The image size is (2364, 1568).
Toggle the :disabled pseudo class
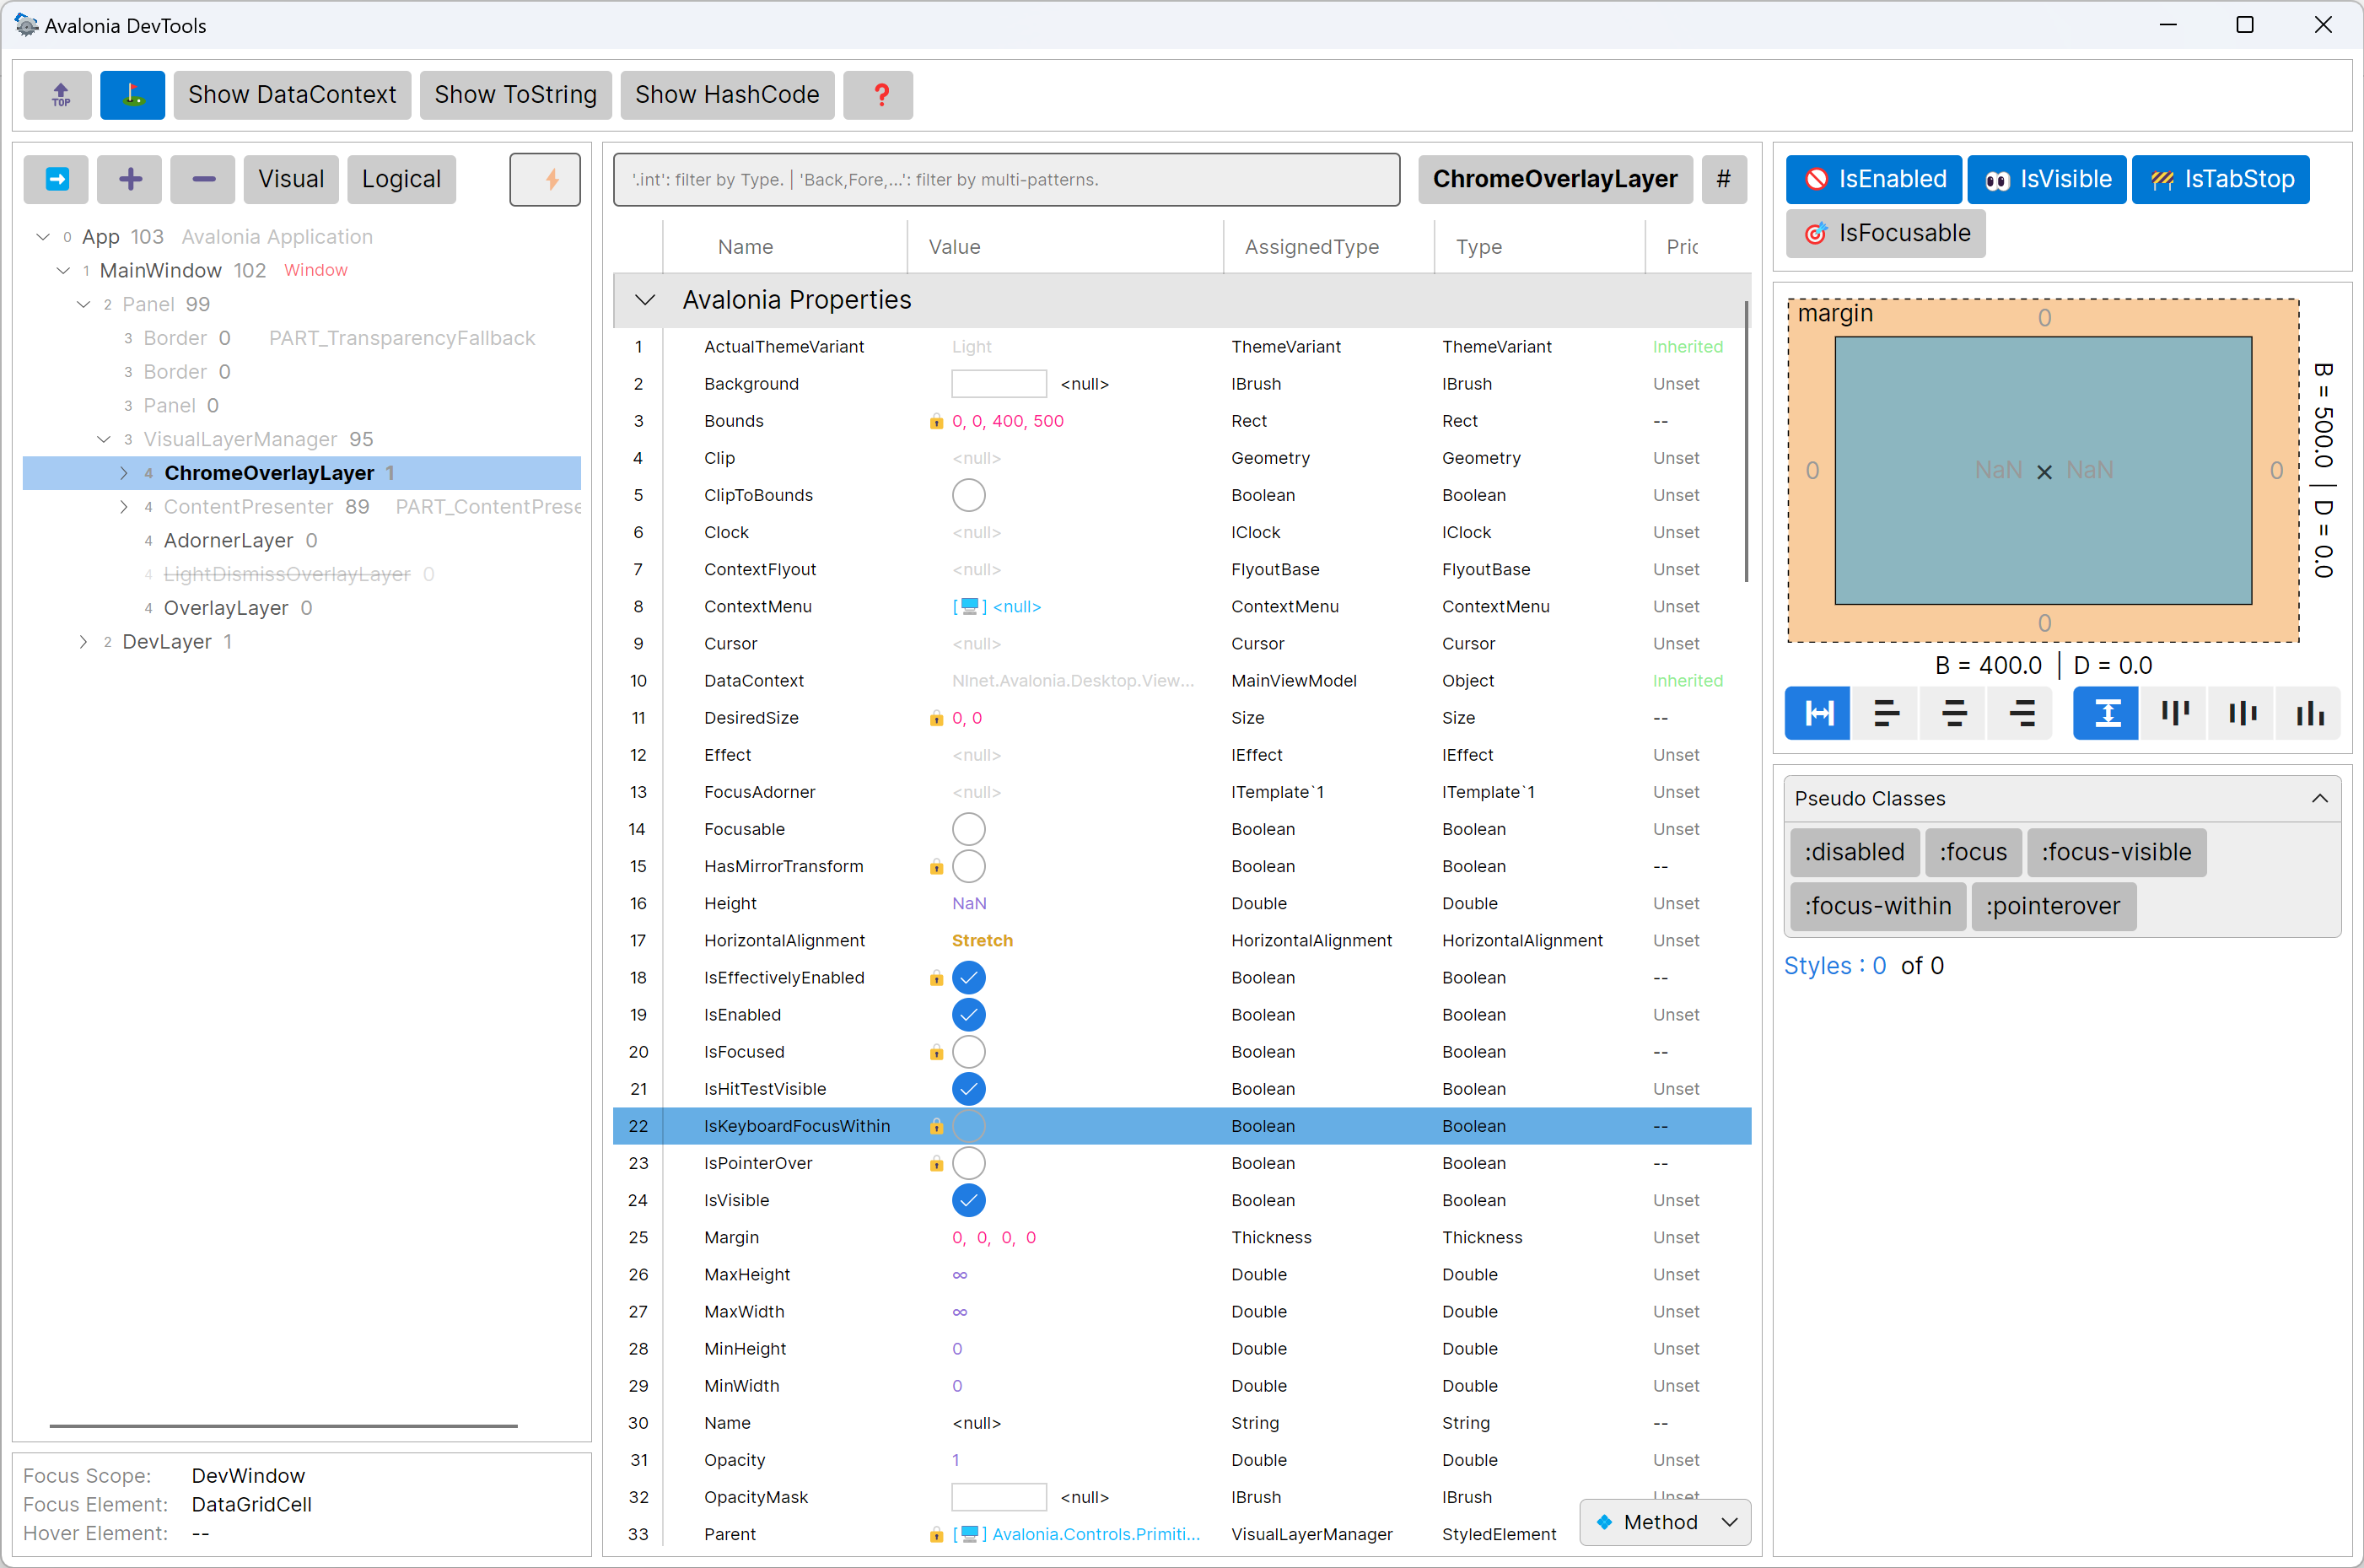(x=1854, y=852)
